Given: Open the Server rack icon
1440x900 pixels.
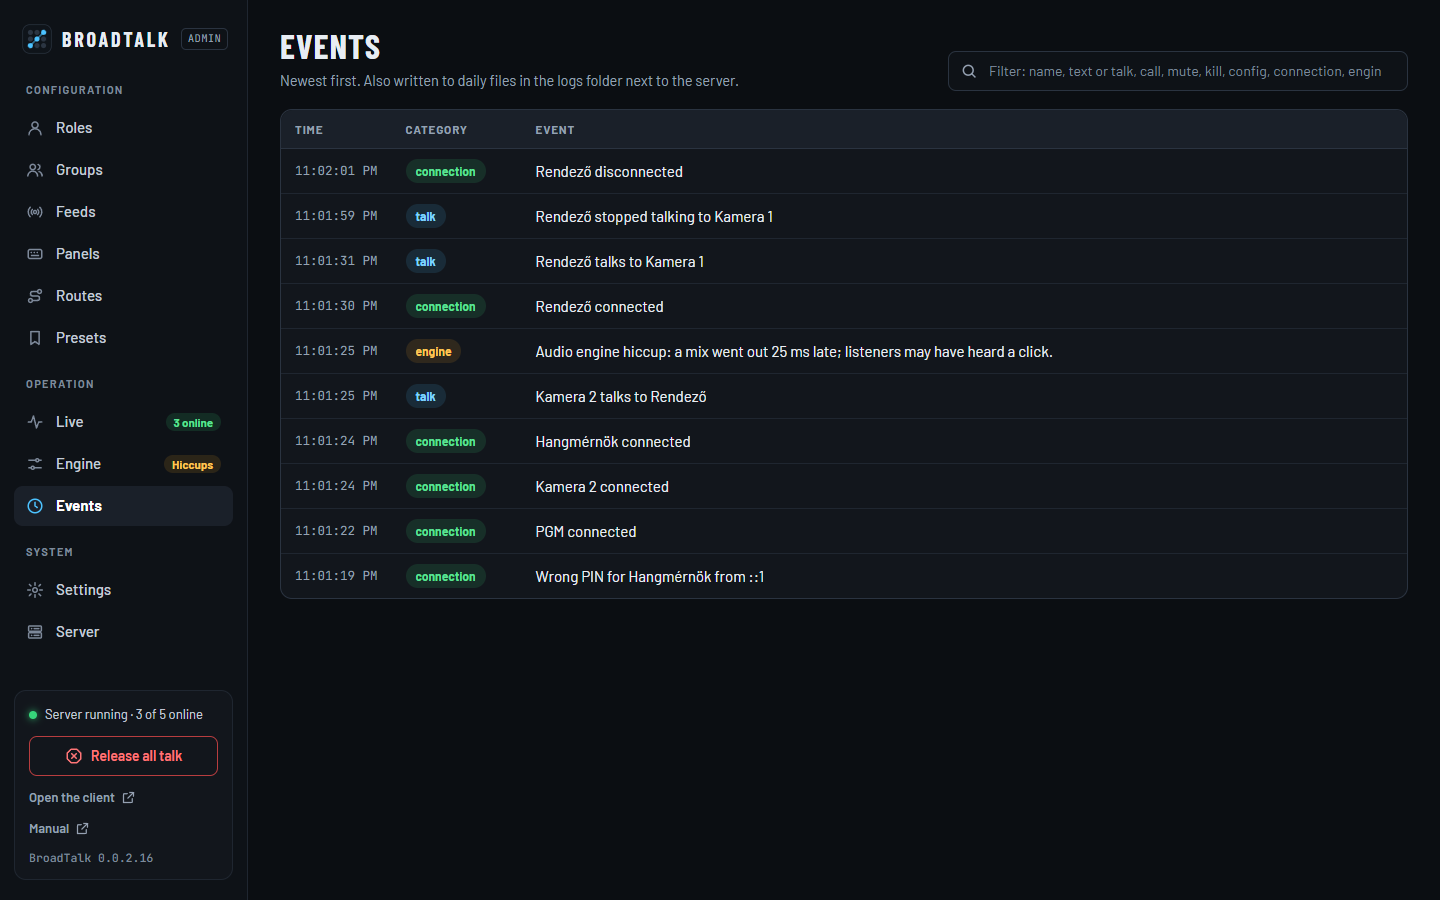Looking at the screenshot, I should click(x=35, y=632).
